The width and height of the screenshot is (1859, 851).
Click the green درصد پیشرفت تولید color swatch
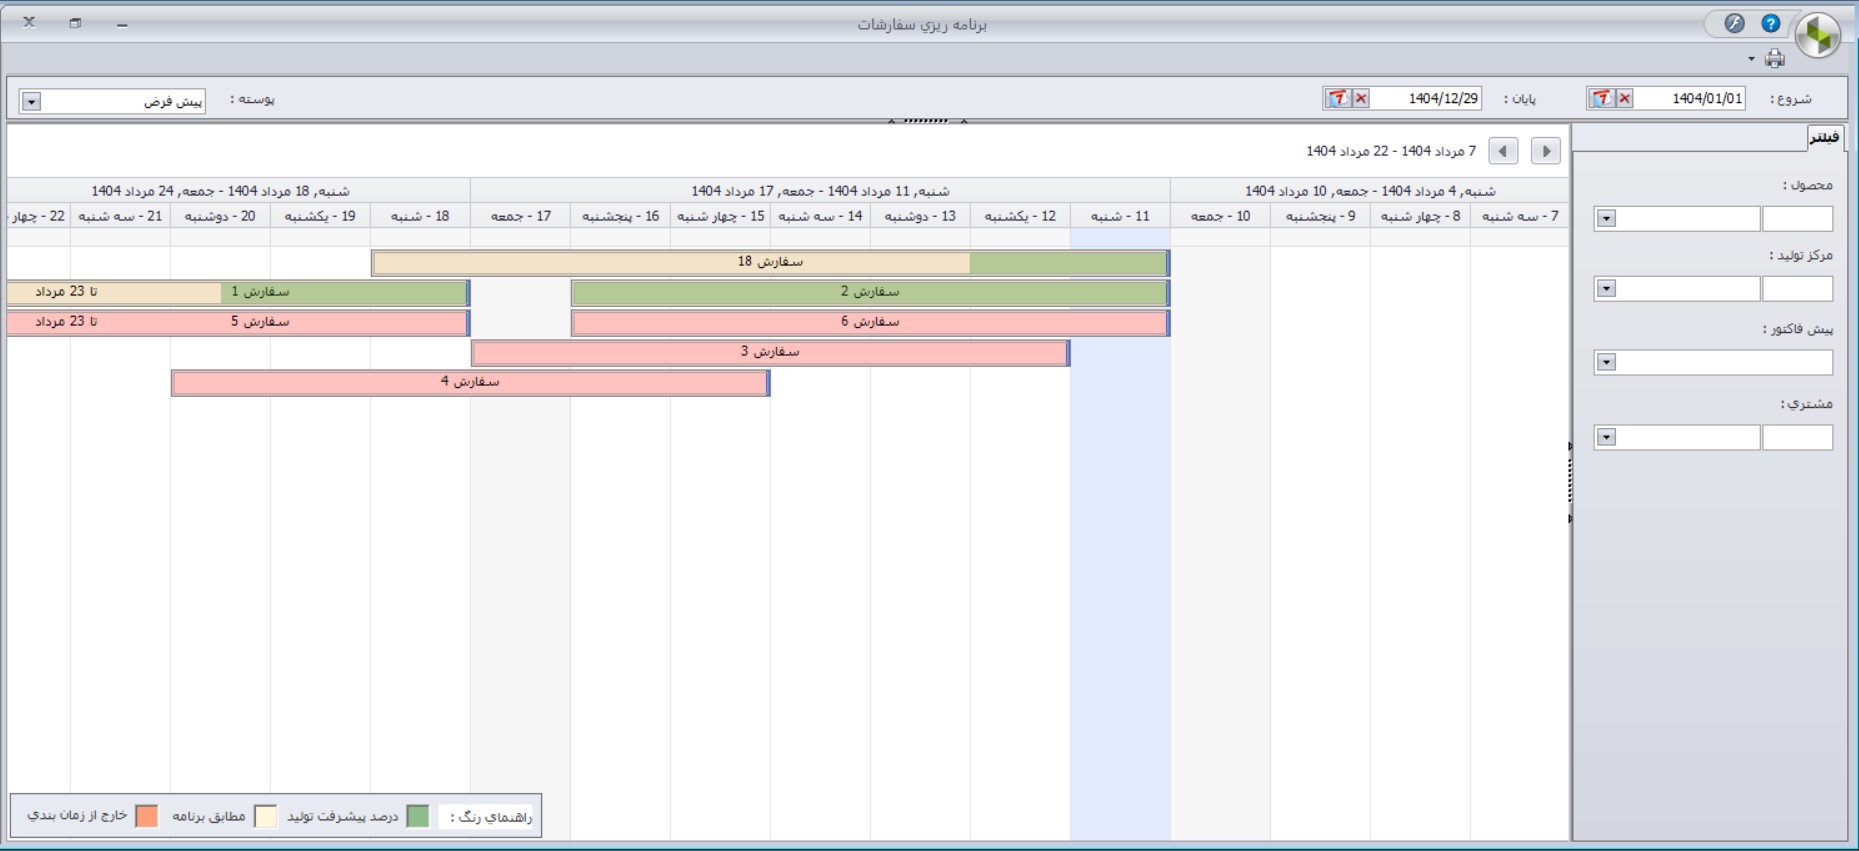coord(418,816)
